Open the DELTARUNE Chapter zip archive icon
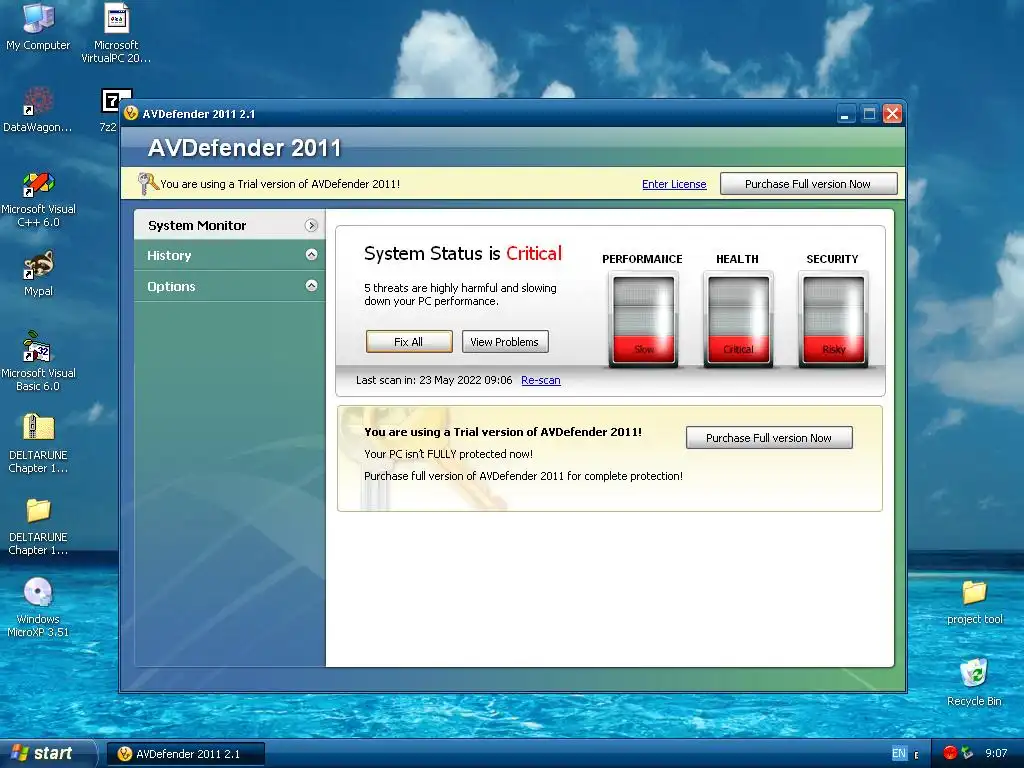The image size is (1024, 768). tap(38, 443)
